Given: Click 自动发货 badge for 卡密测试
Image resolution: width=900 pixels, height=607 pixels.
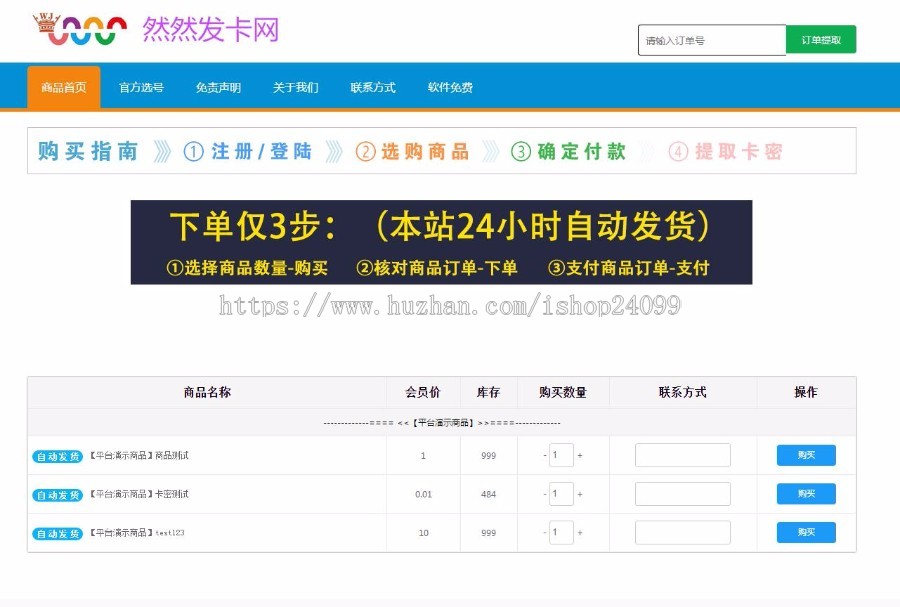Looking at the screenshot, I should pos(57,495).
